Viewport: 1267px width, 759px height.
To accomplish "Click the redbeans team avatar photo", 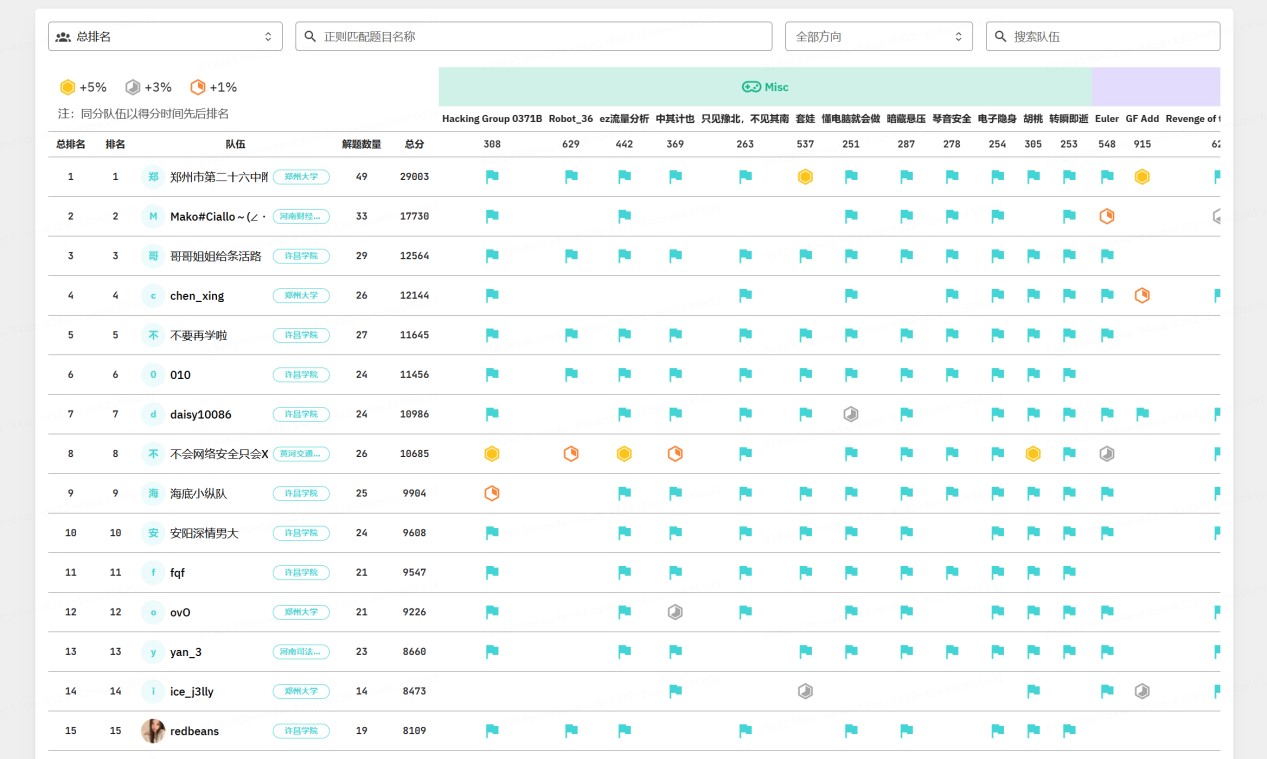I will tap(153, 731).
